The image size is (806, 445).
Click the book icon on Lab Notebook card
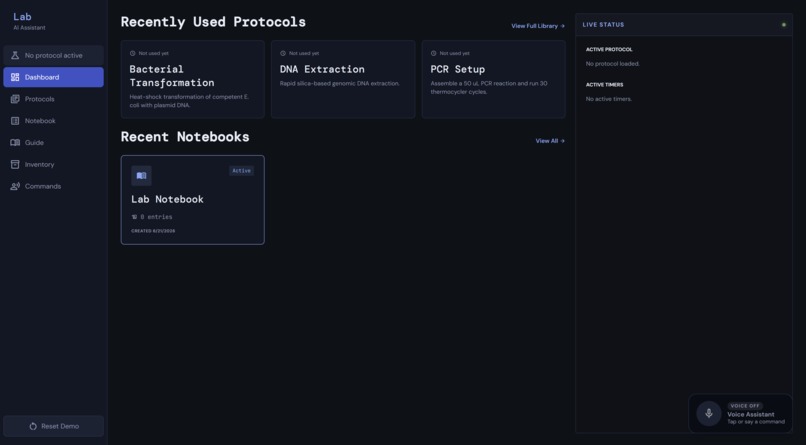pos(141,176)
